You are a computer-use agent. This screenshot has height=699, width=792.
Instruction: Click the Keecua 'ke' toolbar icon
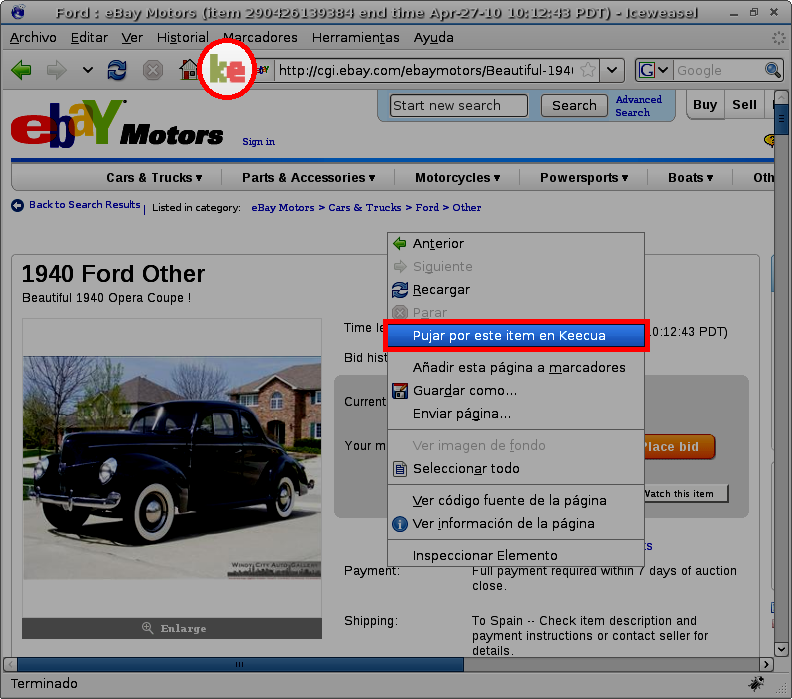click(227, 69)
